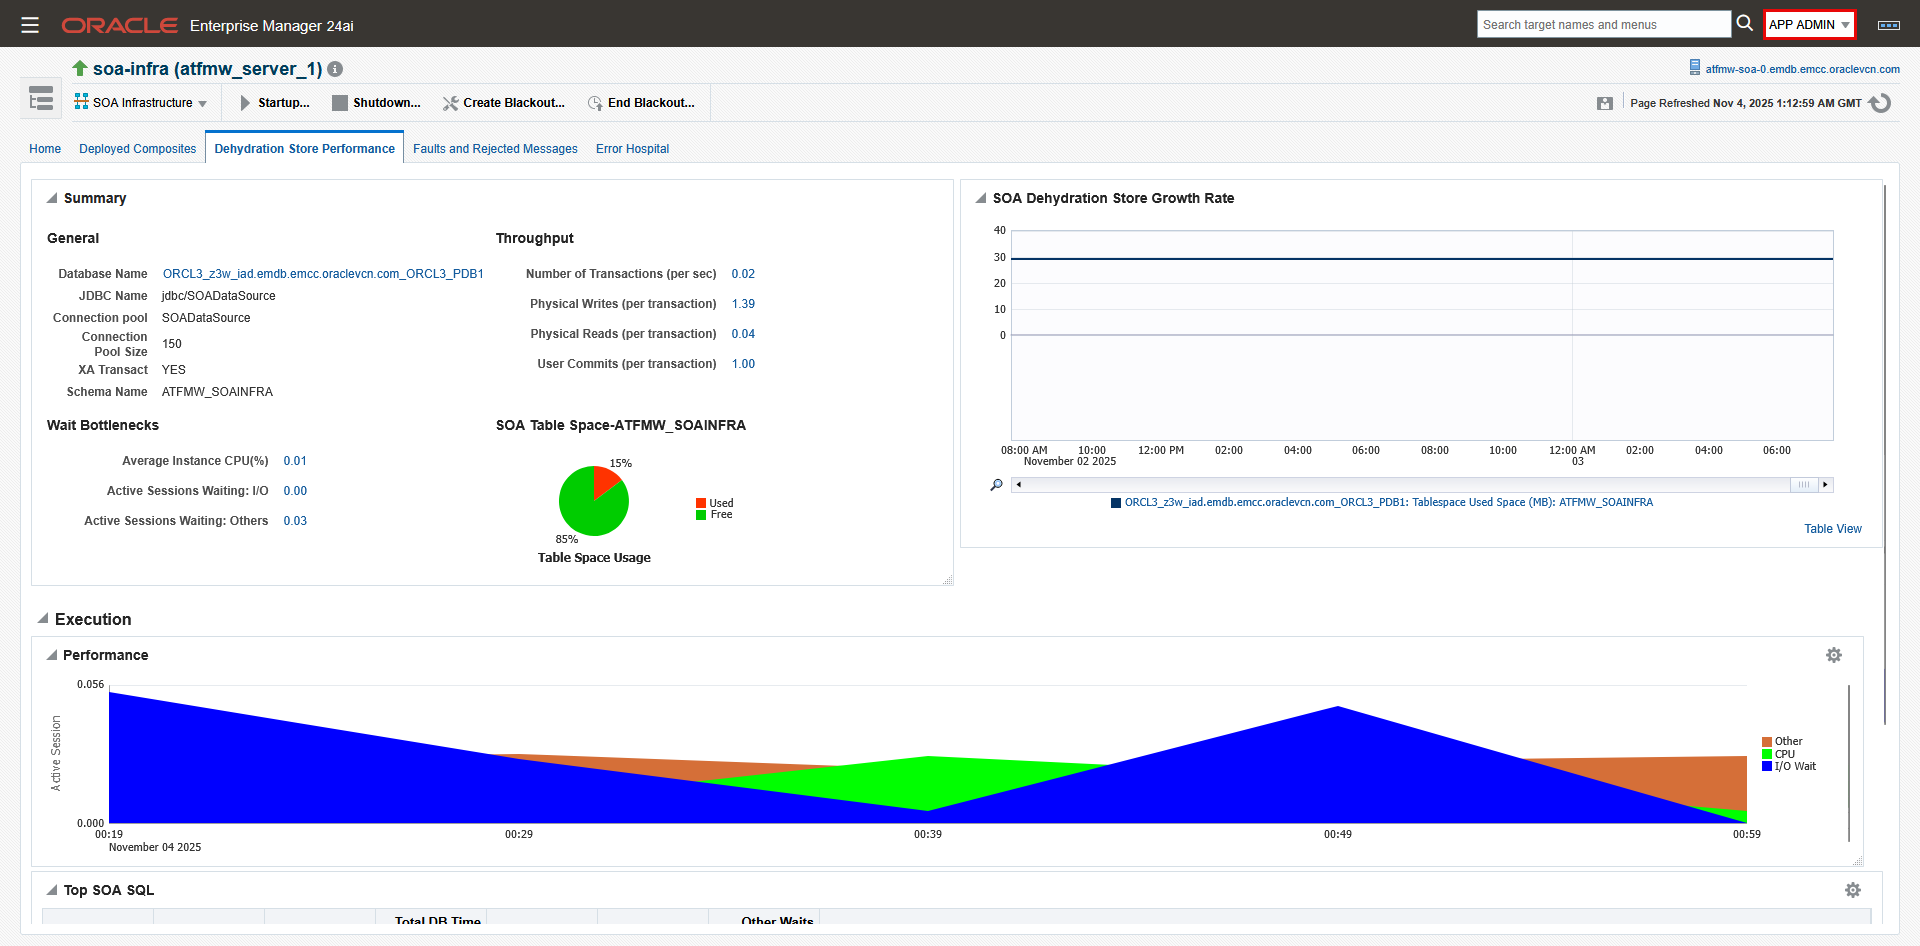Click the growth chart zoom magnifier
Screen dimensions: 1920x946
(996, 485)
